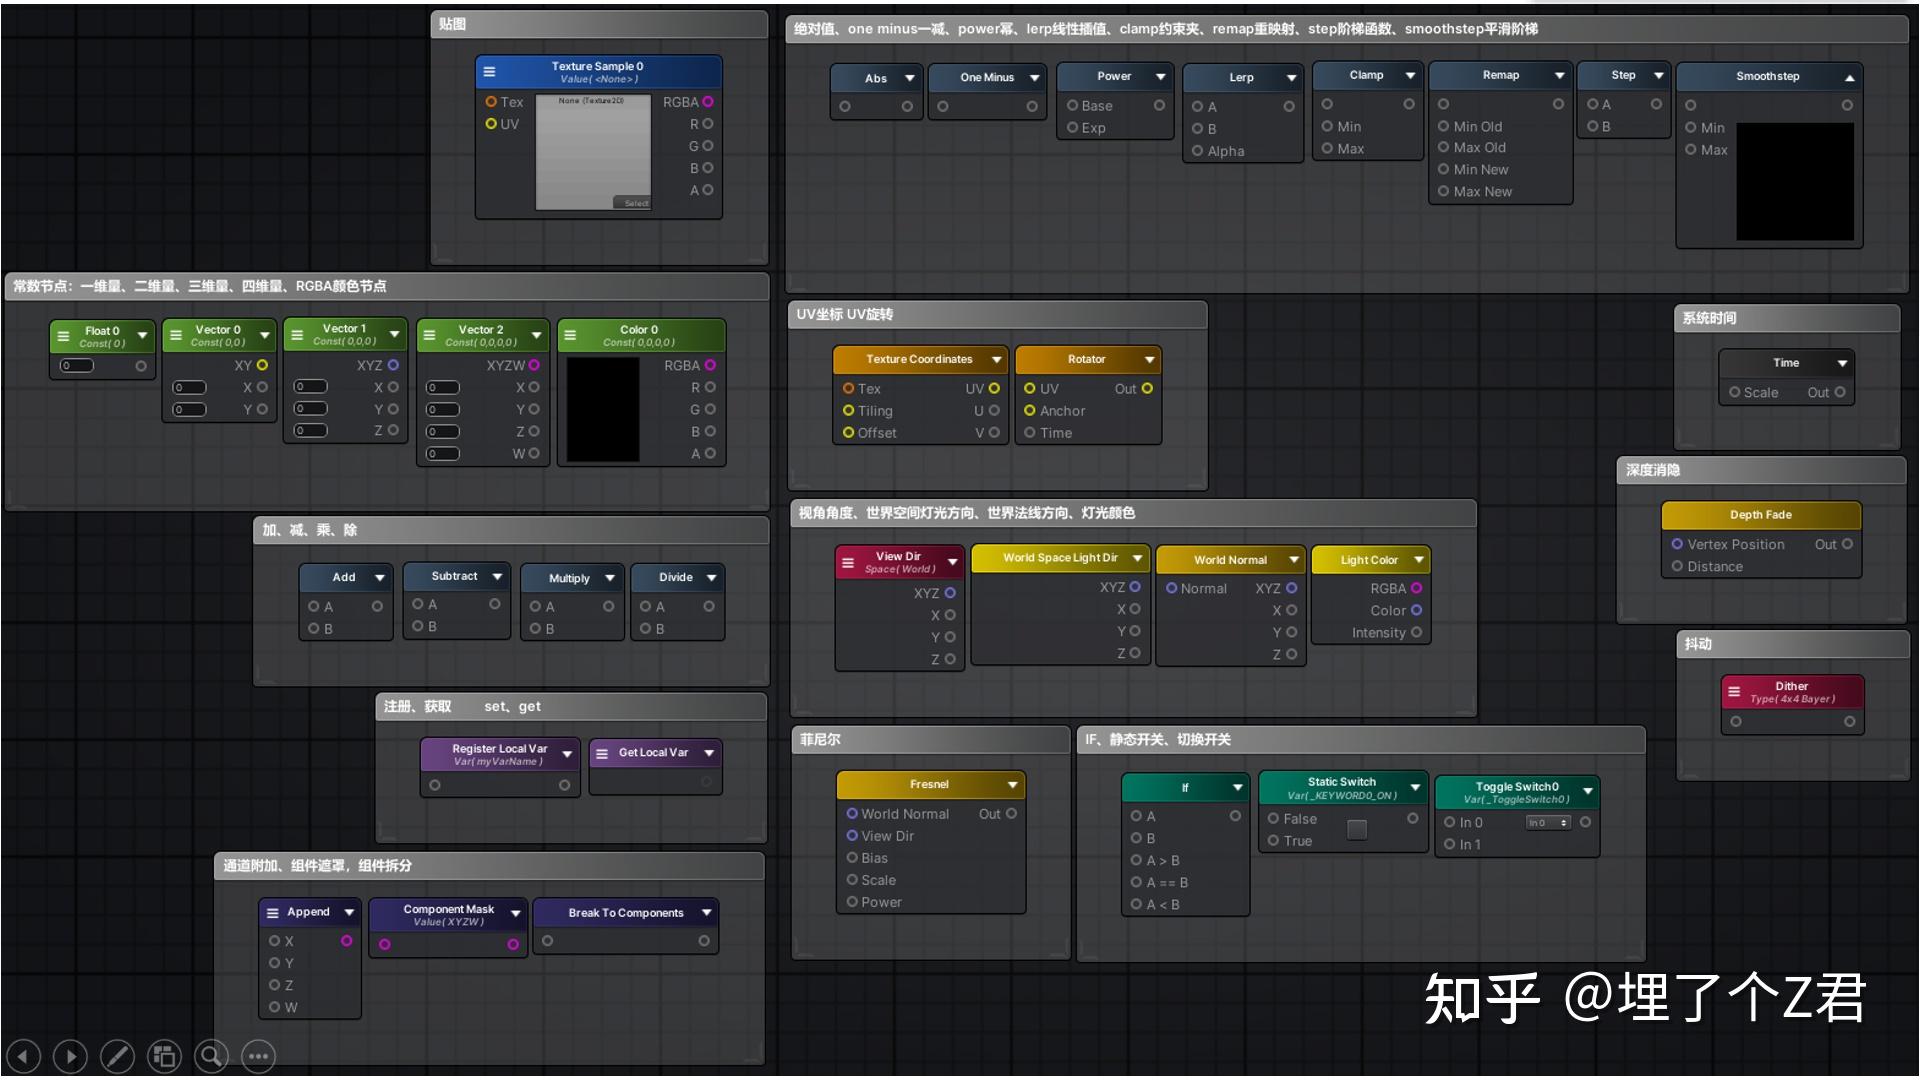The image size is (1920, 1080).
Task: Click the Get Local Var node menu icon
Action: click(604, 752)
